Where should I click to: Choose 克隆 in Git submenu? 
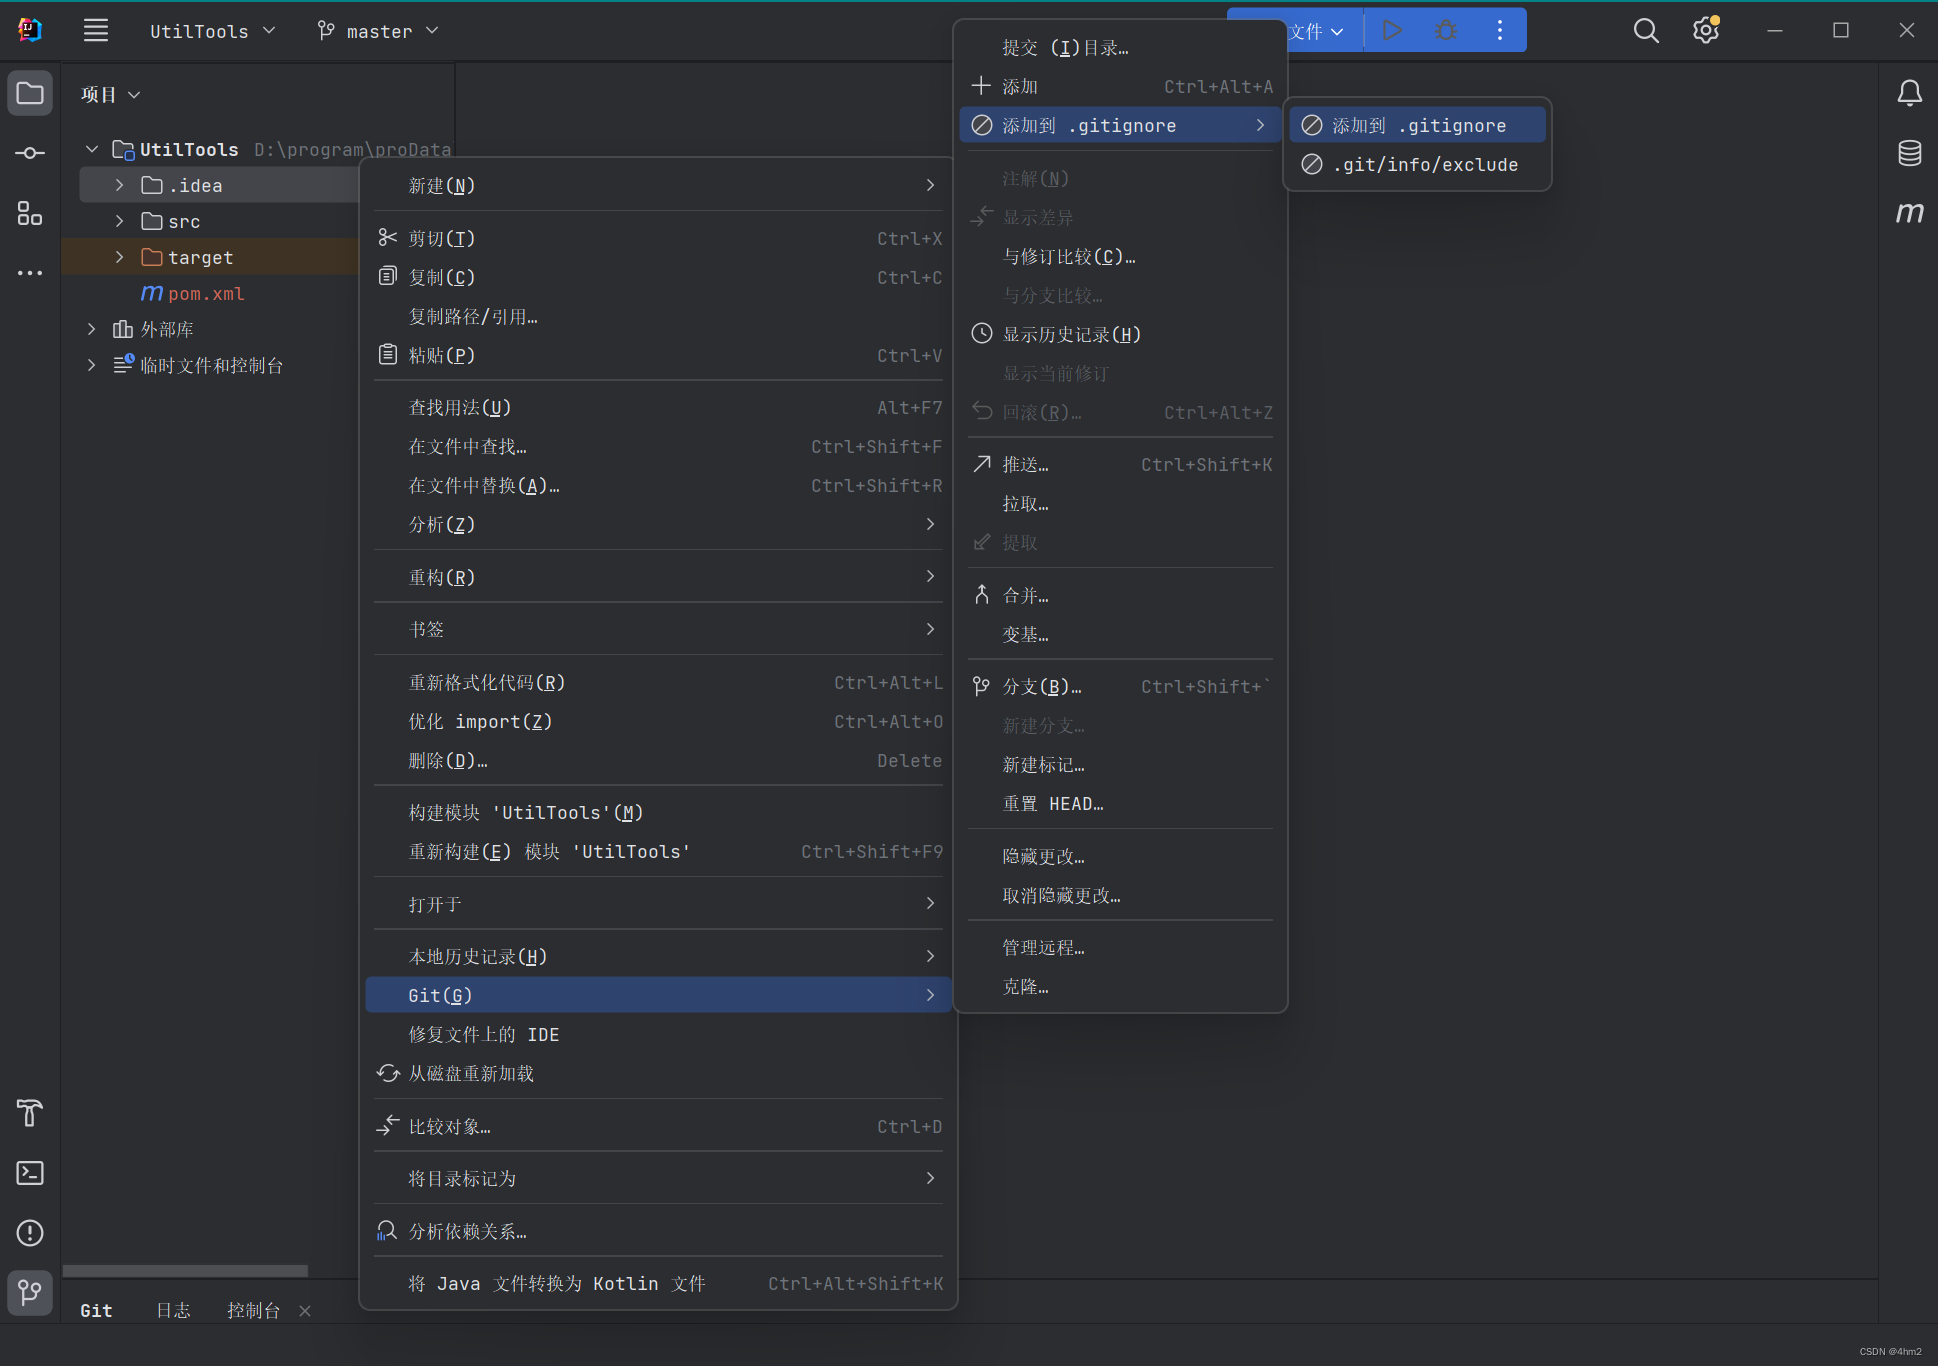[x=1120, y=986]
